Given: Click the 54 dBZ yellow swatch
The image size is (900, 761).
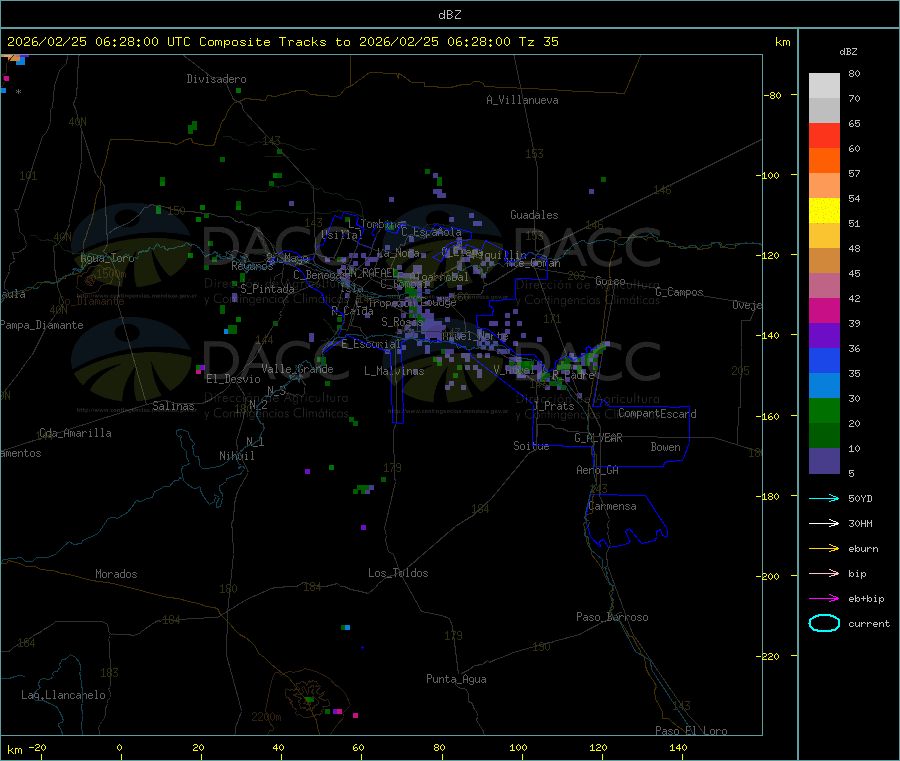Looking at the screenshot, I should point(824,211).
